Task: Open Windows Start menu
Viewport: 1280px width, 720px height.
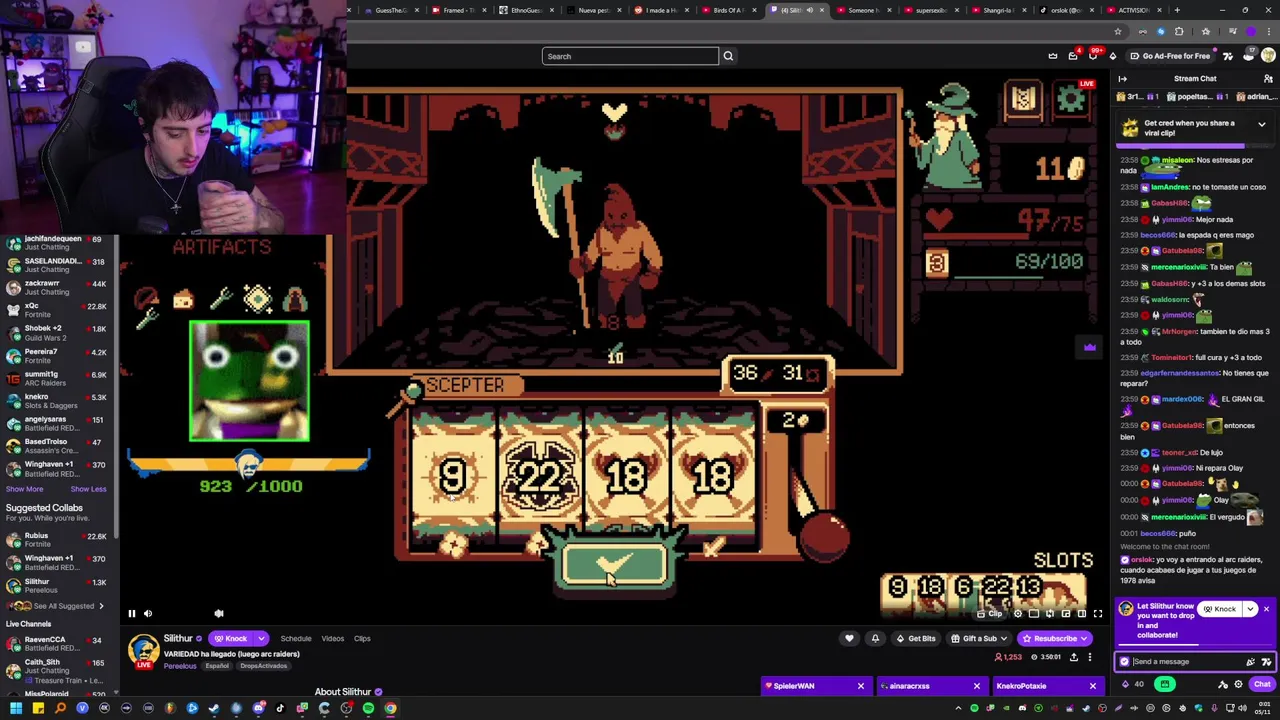Action: point(16,708)
